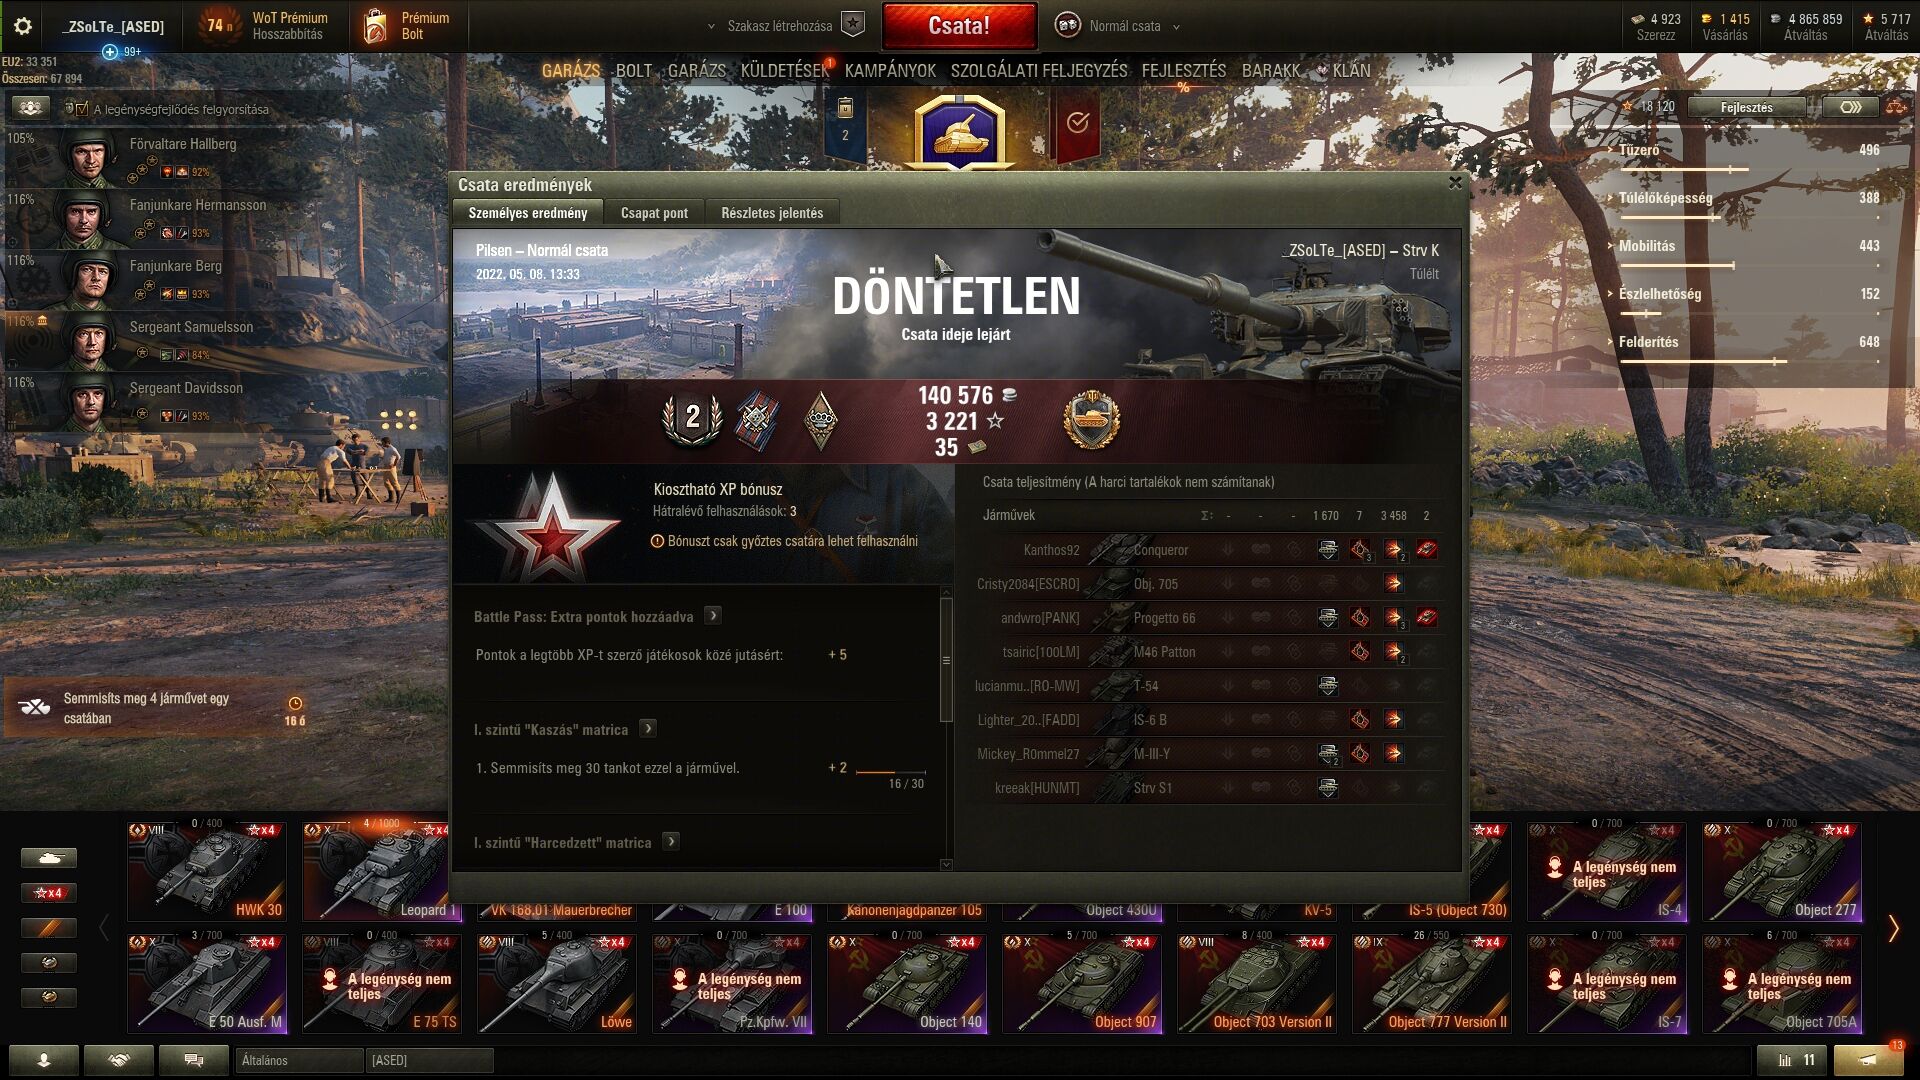Open the WoT Prémium account icon
Screen dimensions: 1920x1080
[x=216, y=26]
